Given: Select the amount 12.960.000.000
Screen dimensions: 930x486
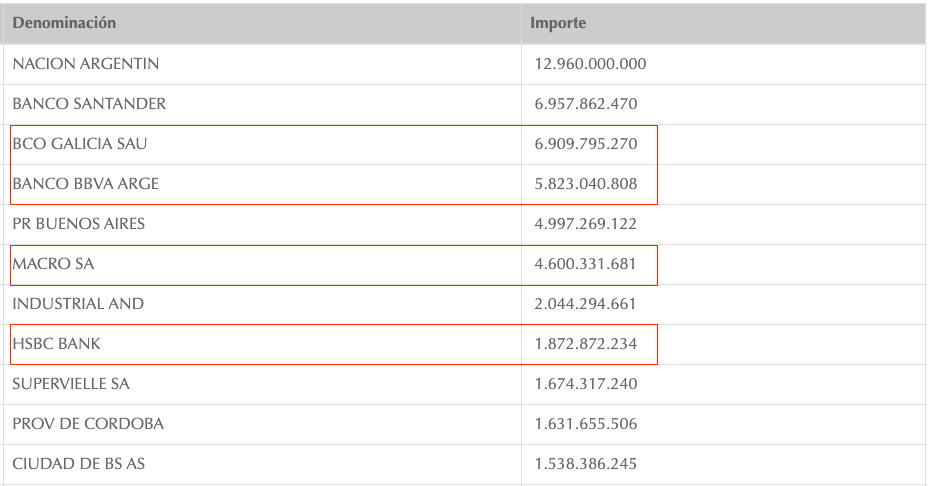Looking at the screenshot, I should tap(590, 63).
